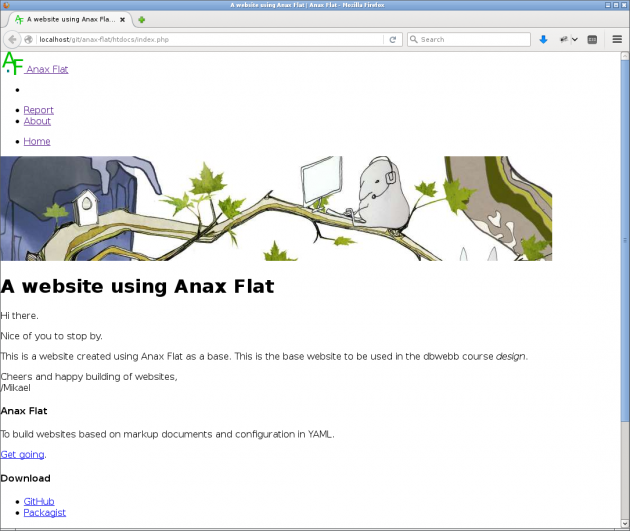Click the developer tools toolbar icon

(x=564, y=39)
